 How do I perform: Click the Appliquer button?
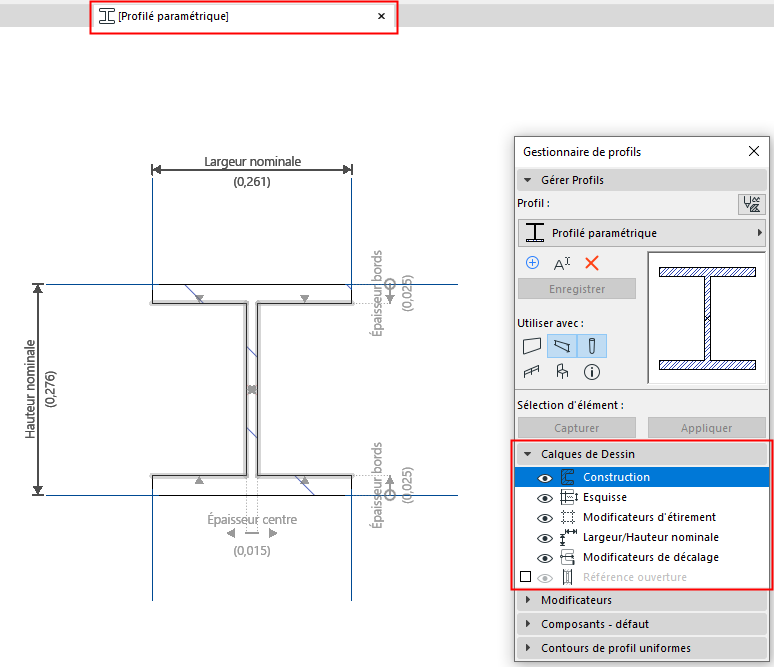coord(707,428)
